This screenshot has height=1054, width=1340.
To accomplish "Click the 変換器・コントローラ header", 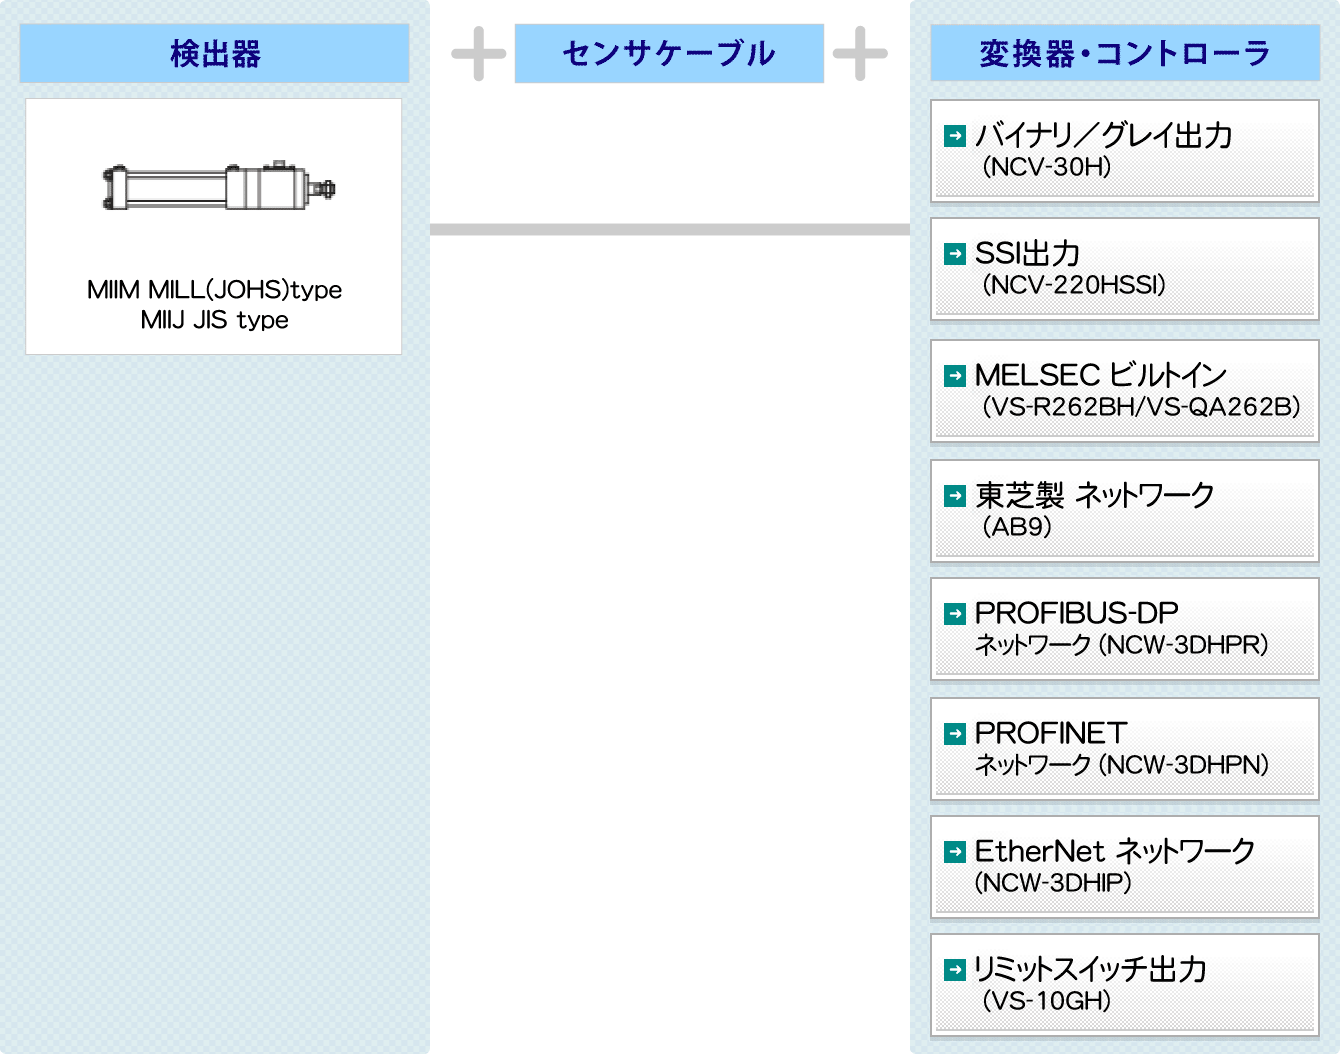I will pyautogui.click(x=1125, y=53).
